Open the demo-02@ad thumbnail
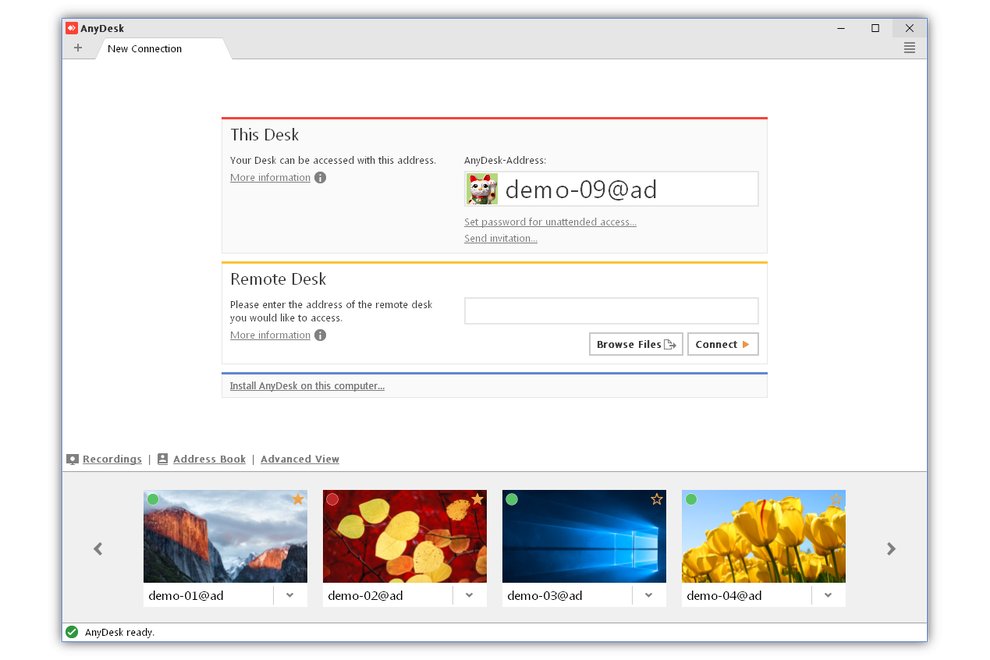990x660 pixels. (405, 536)
